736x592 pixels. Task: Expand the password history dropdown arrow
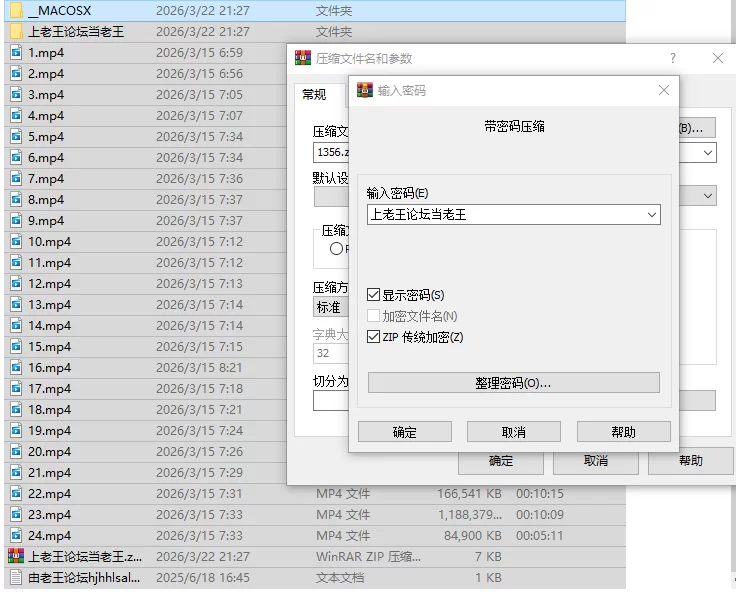[652, 215]
